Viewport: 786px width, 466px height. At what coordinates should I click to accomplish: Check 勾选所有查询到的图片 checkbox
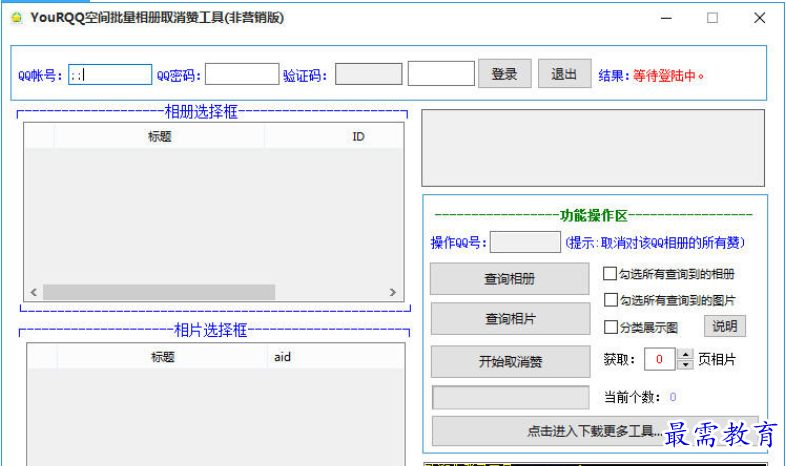coord(611,300)
